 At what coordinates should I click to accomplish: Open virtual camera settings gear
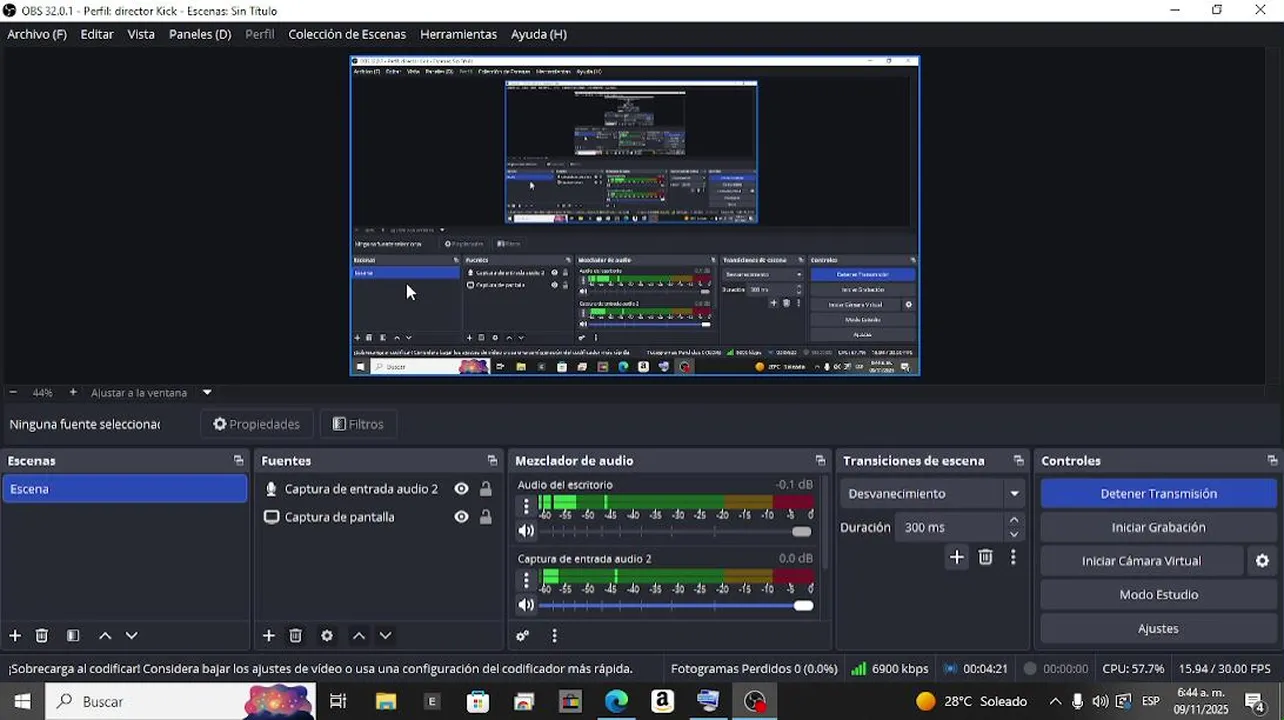tap(1262, 561)
